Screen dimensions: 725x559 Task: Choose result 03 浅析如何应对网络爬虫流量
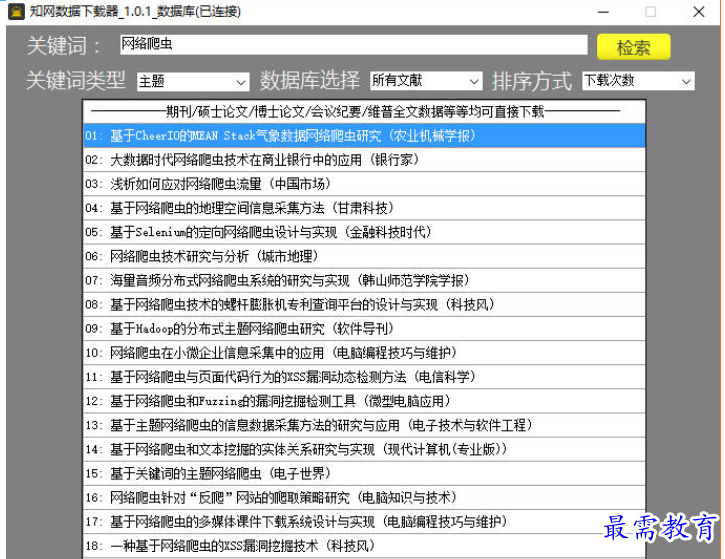coord(364,184)
